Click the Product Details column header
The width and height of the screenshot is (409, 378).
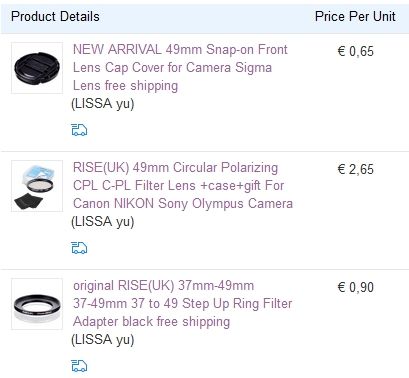(x=55, y=16)
